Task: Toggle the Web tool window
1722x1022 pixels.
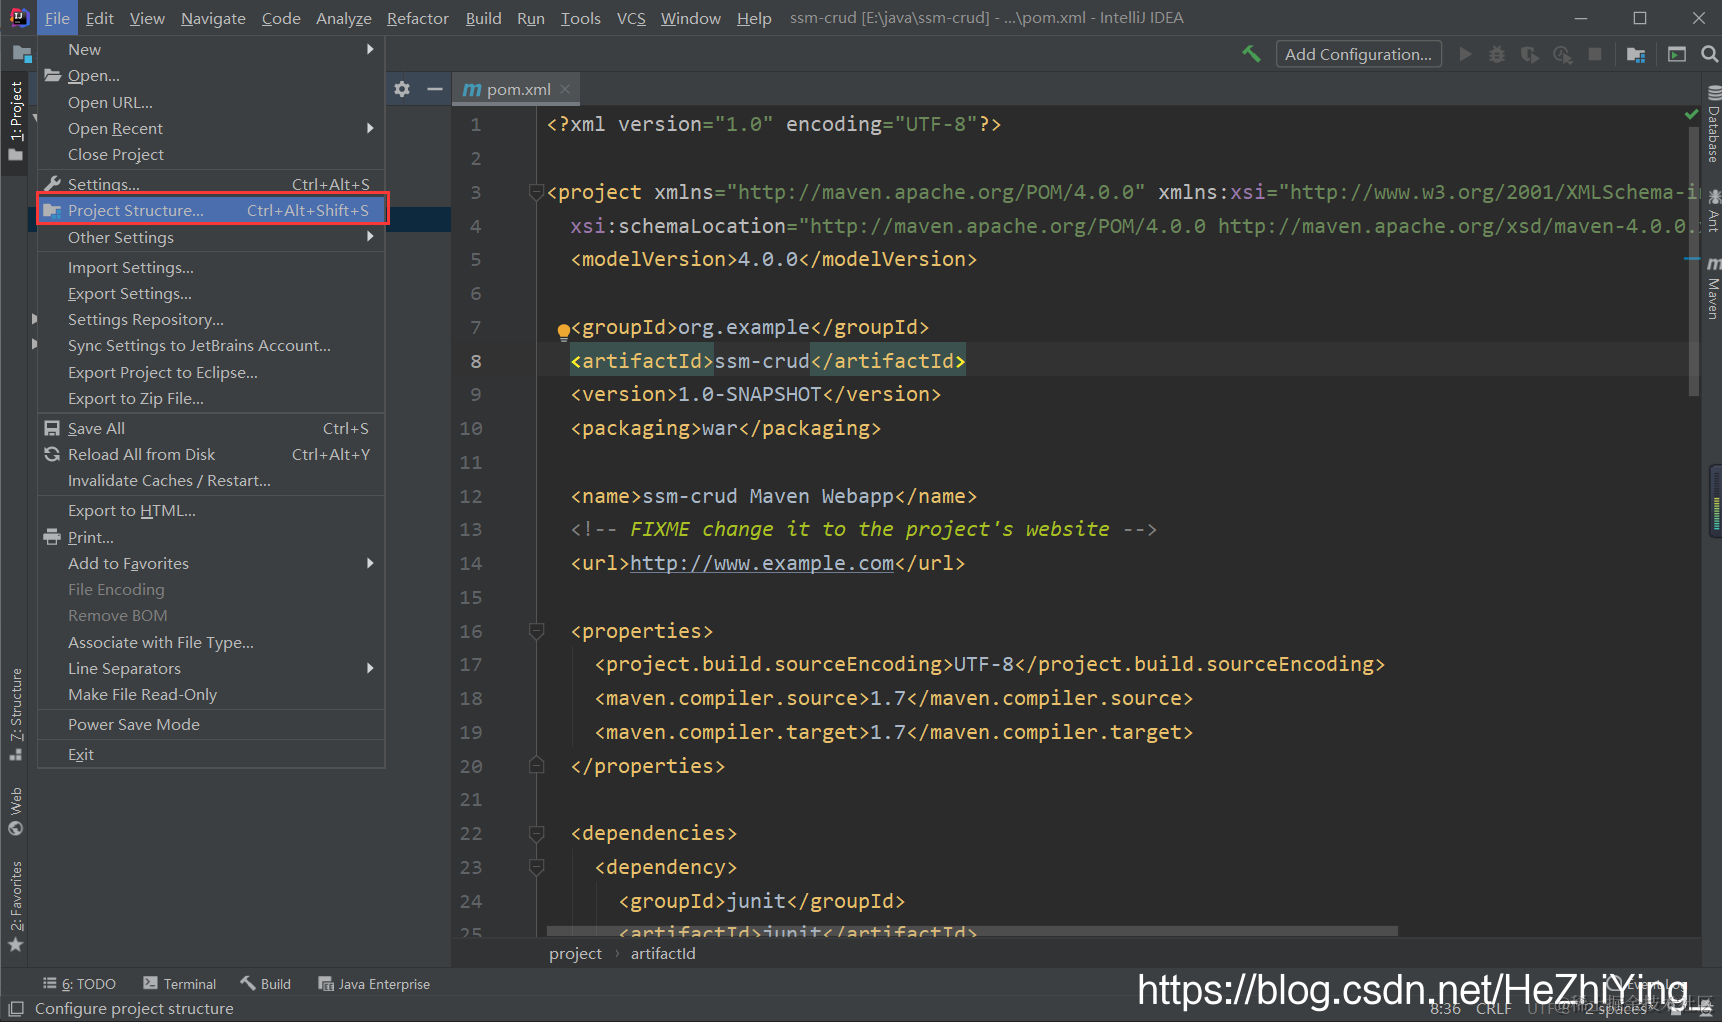Action: 16,811
